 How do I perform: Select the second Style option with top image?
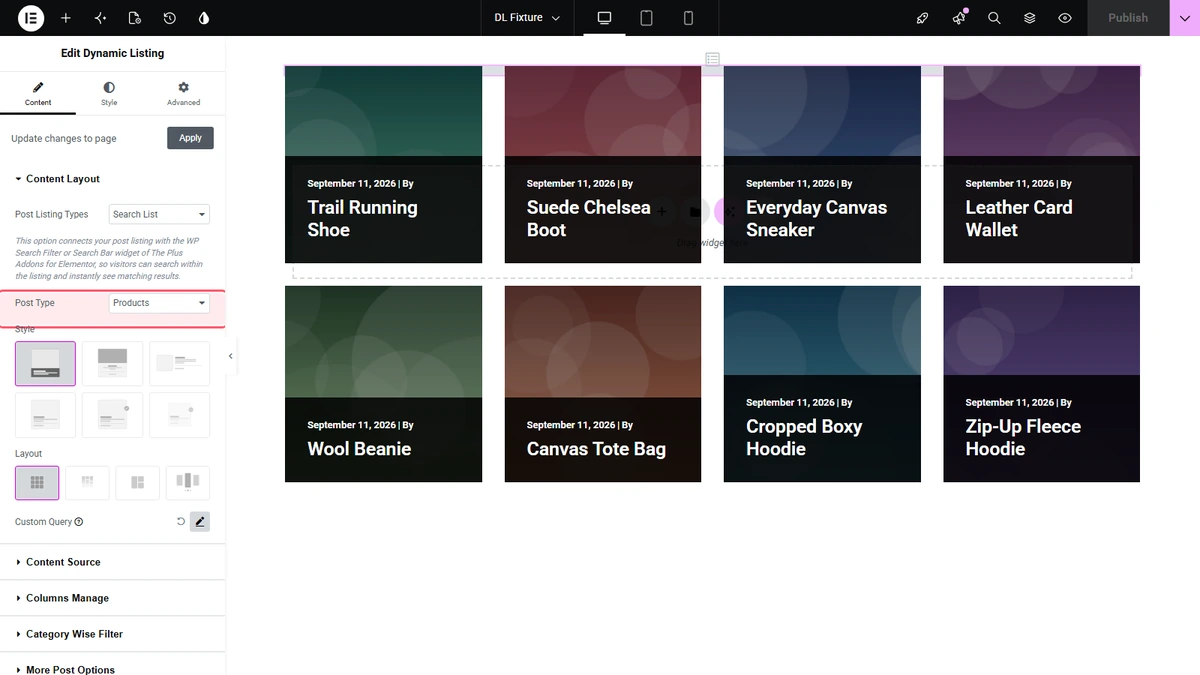pos(112,363)
